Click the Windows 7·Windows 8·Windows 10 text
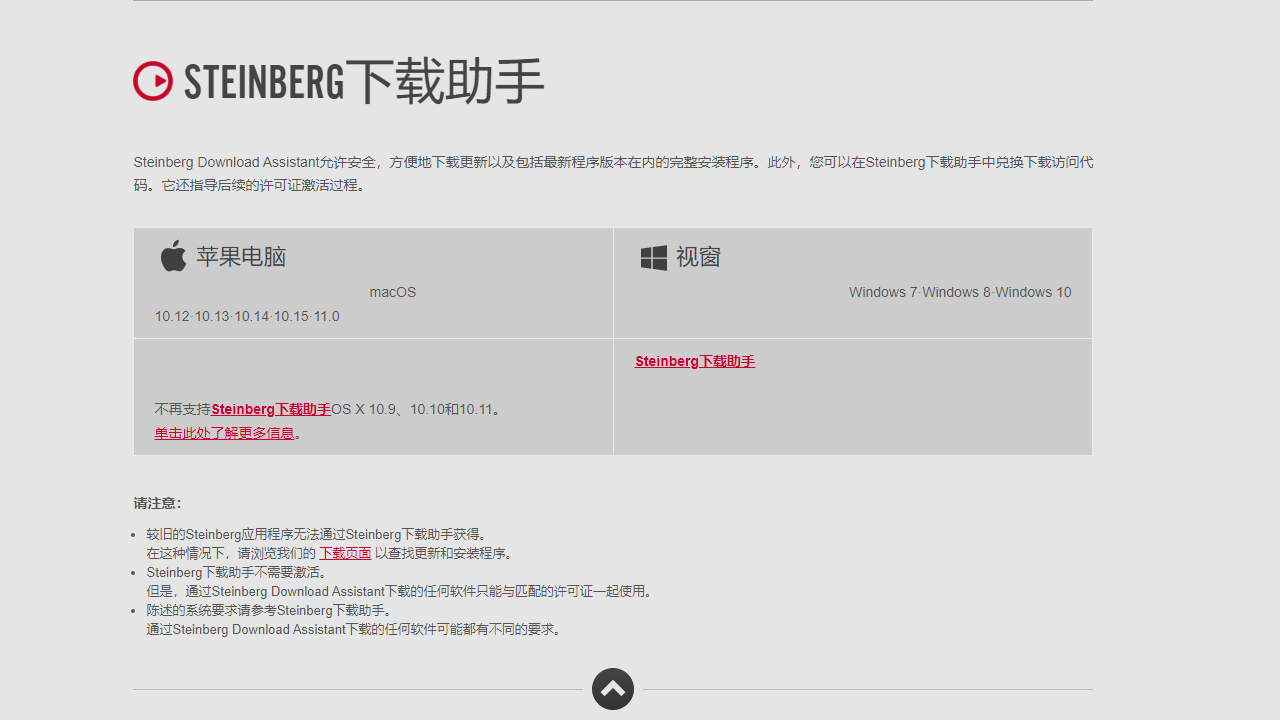The width and height of the screenshot is (1280, 720). coord(959,292)
